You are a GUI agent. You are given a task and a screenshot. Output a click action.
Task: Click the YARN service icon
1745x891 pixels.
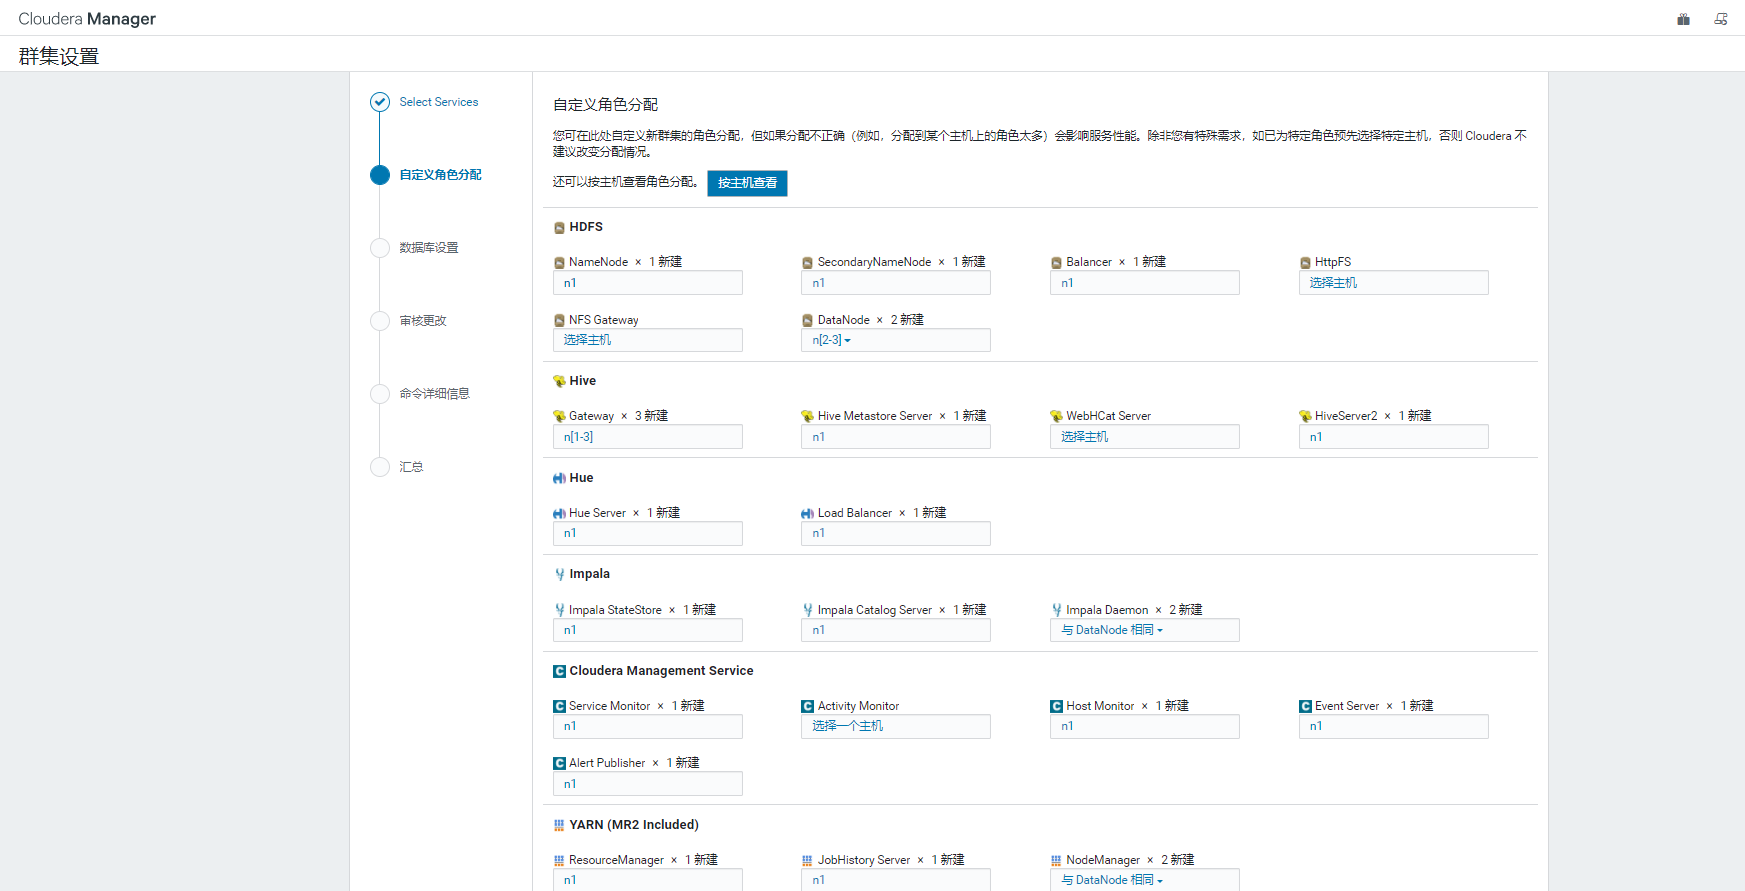tap(559, 825)
